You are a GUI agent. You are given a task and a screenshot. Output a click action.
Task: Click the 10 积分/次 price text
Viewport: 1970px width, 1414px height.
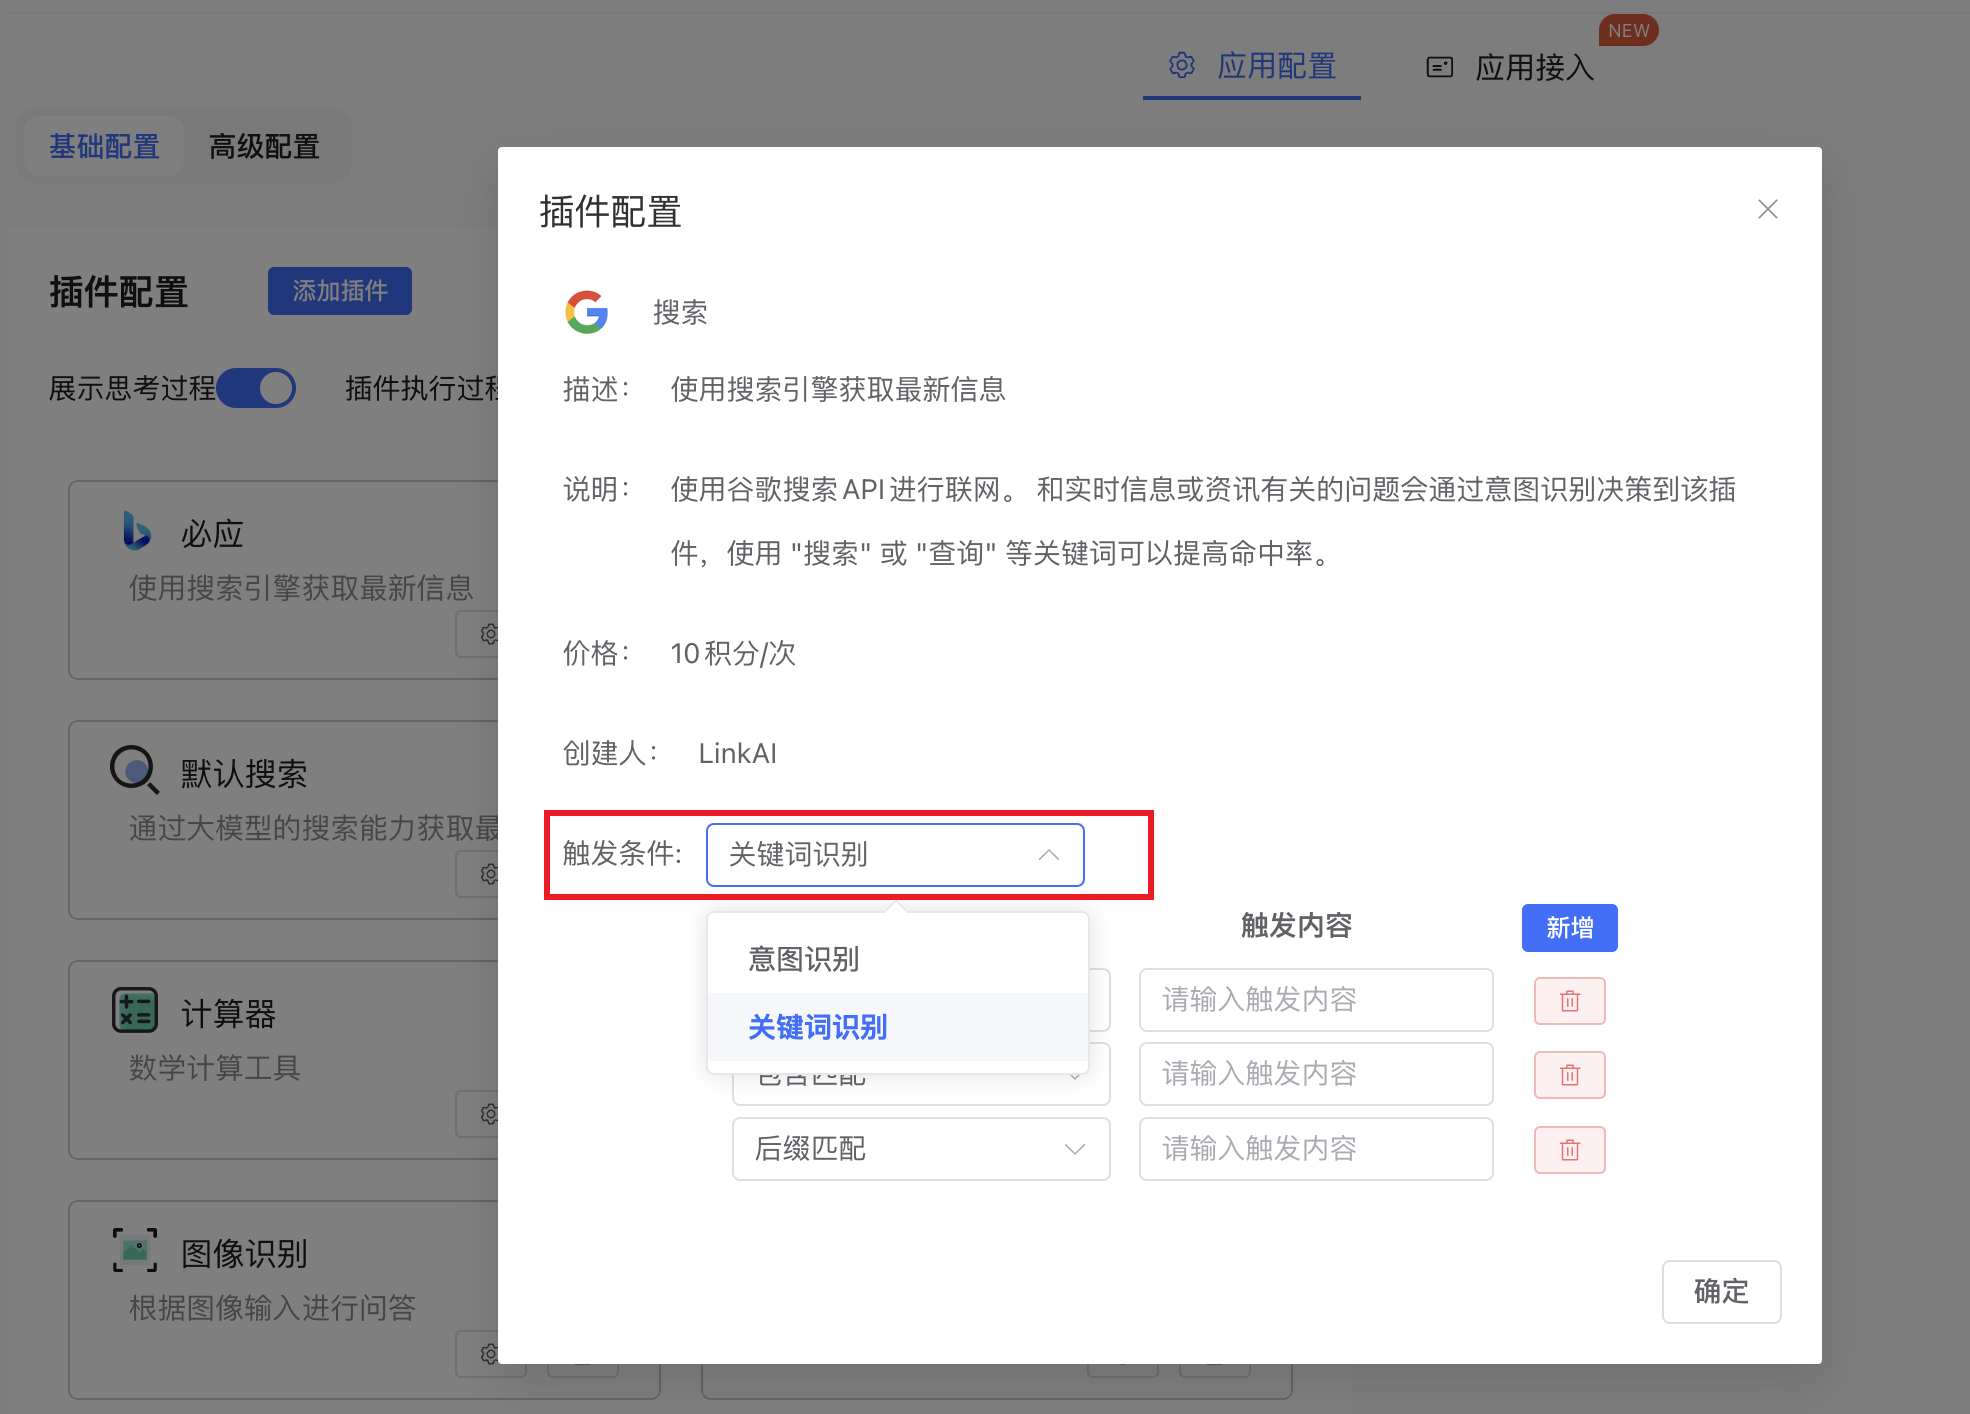click(733, 653)
